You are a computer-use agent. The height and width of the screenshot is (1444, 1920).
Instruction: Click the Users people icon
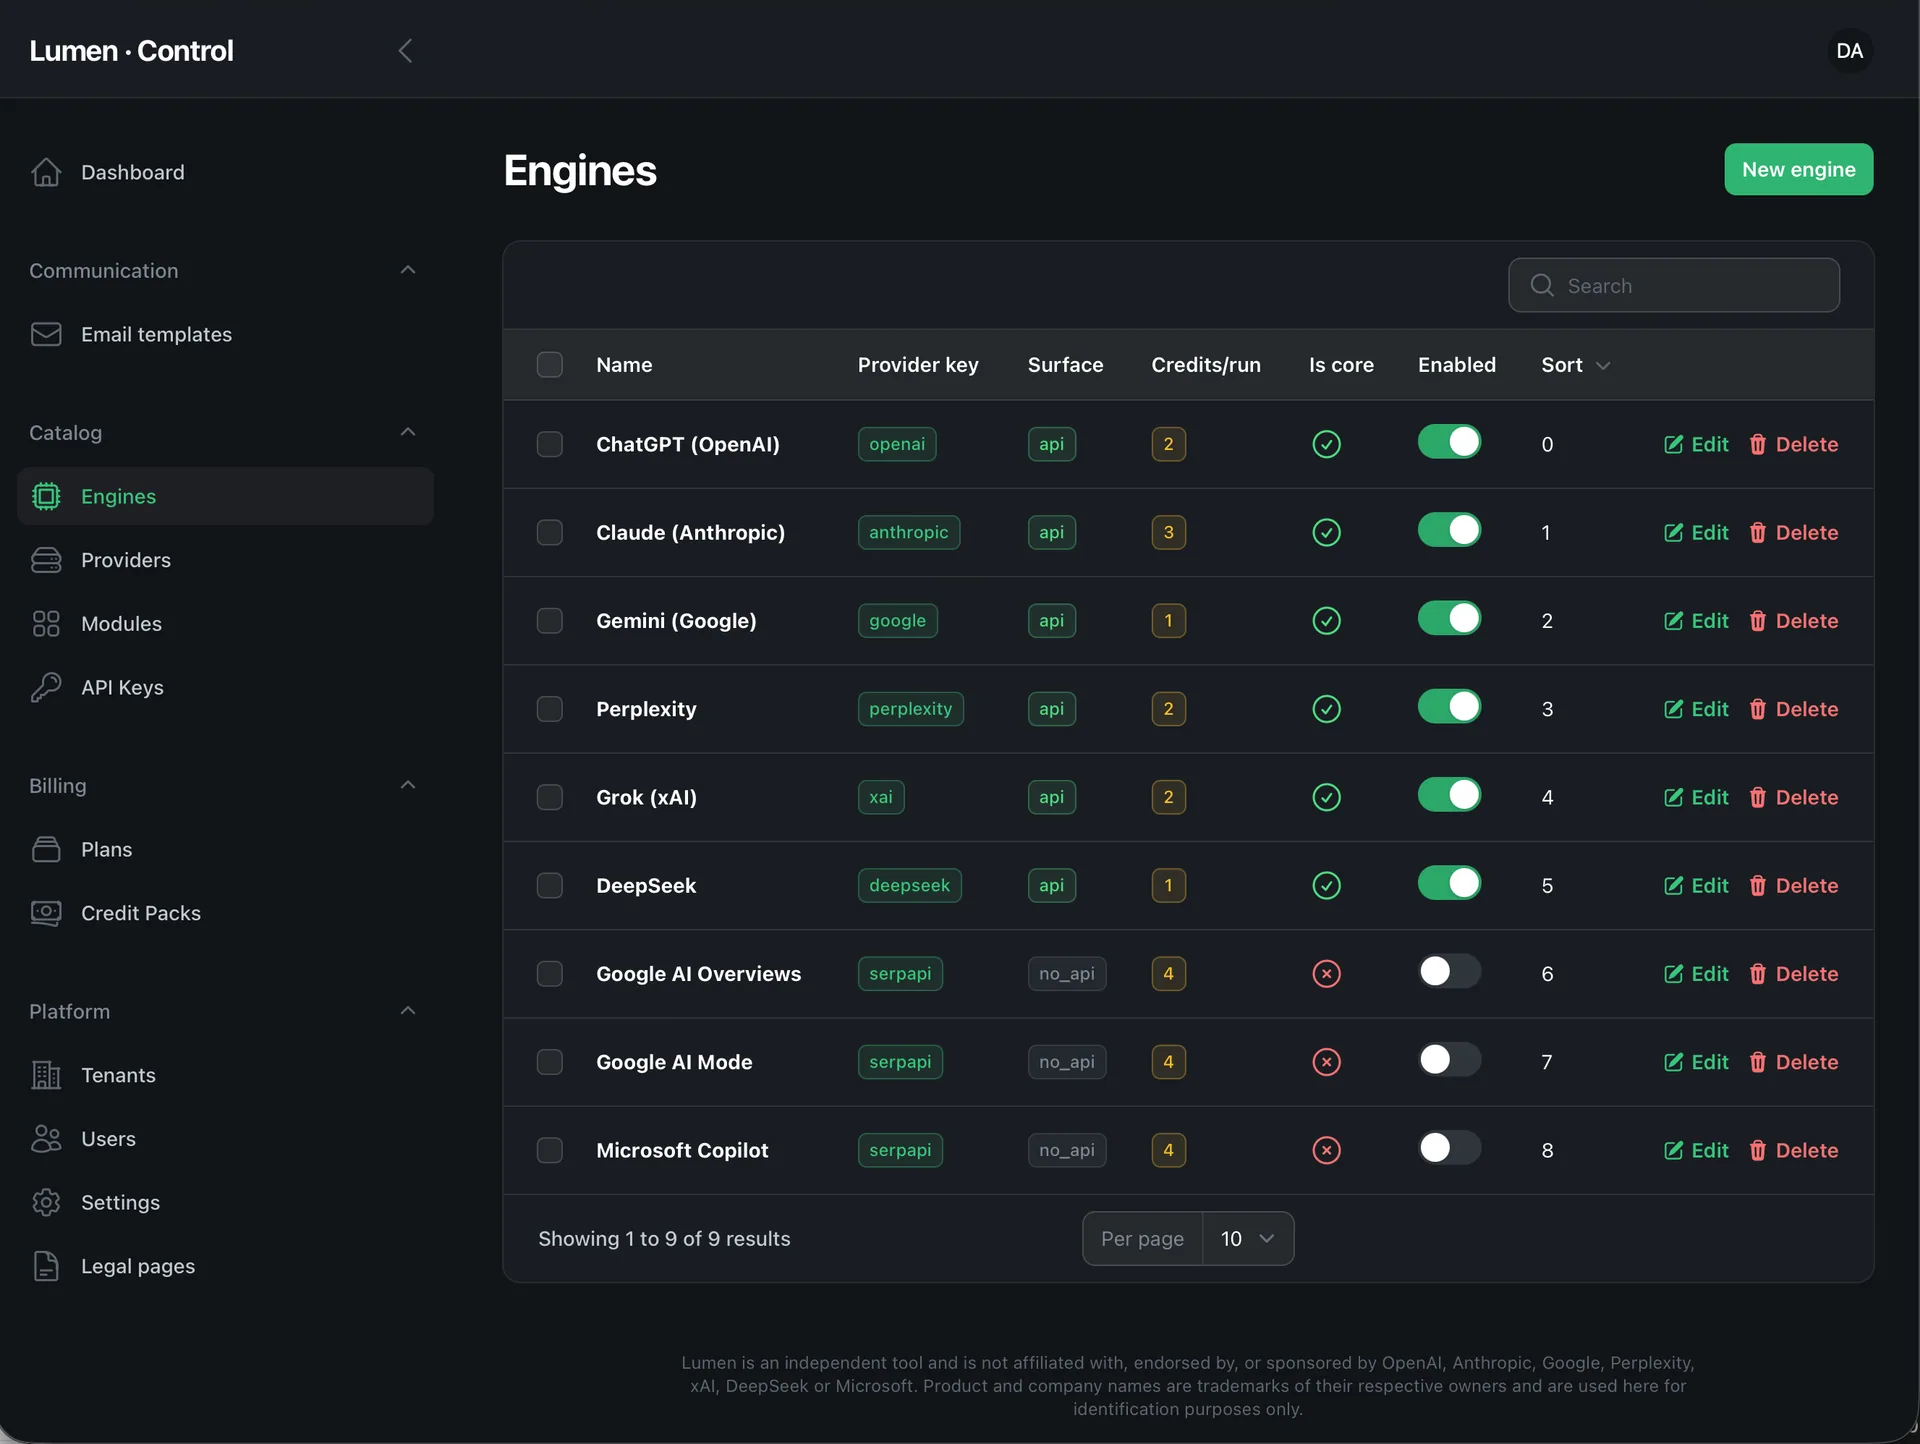pyautogui.click(x=46, y=1139)
